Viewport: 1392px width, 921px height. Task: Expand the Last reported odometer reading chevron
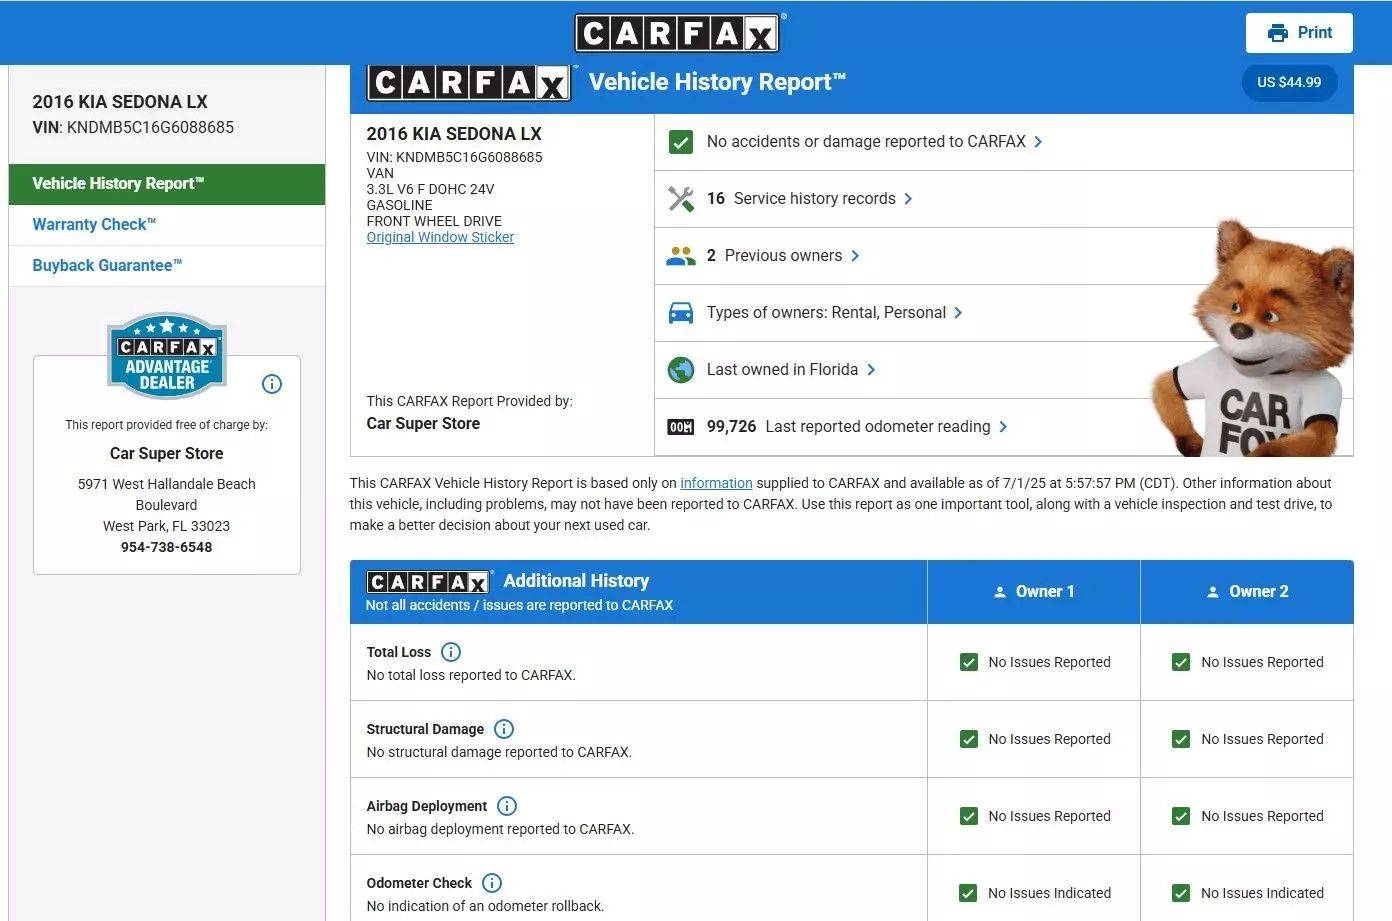pyautogui.click(x=1003, y=427)
